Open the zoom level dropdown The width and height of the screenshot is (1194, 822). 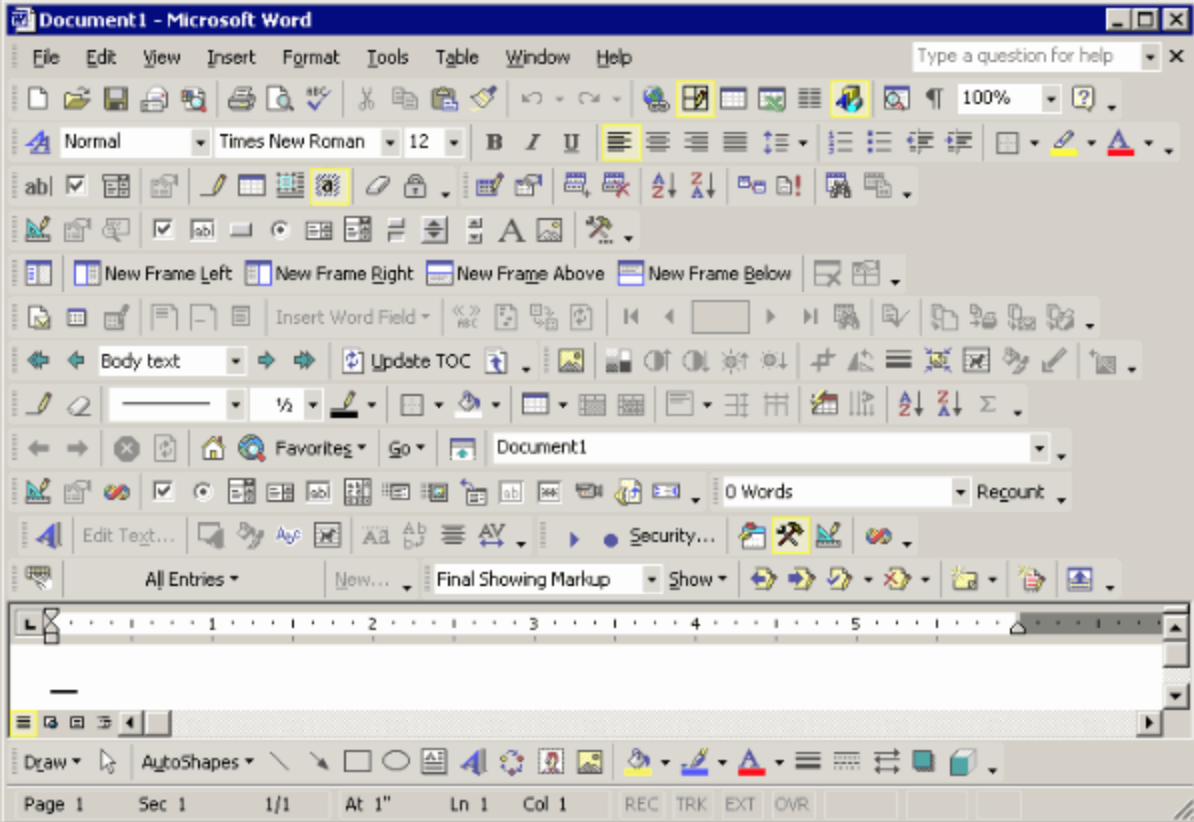pyautogui.click(x=1051, y=98)
